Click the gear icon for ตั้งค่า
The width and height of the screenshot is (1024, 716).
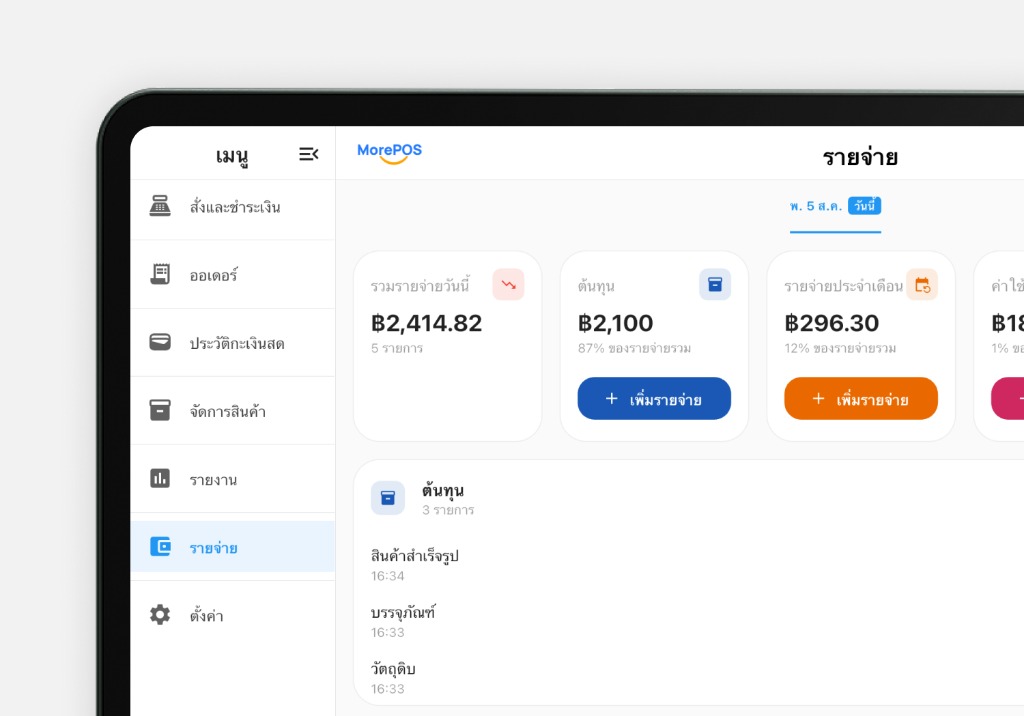(x=160, y=615)
